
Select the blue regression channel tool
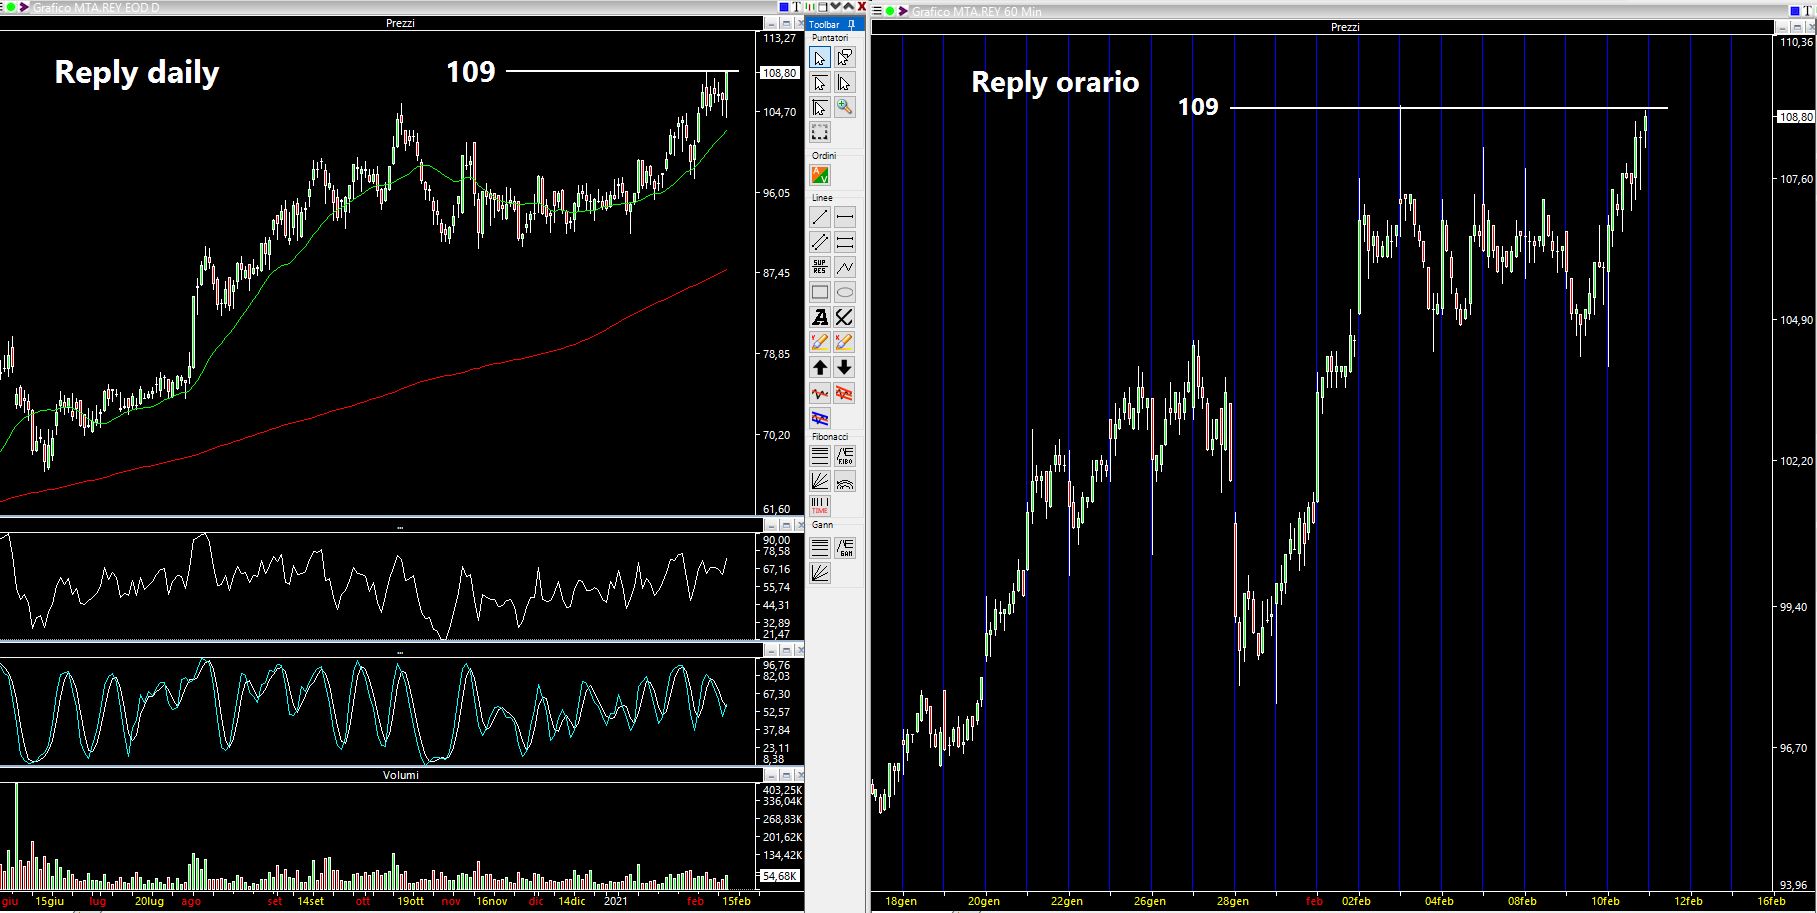tap(820, 418)
